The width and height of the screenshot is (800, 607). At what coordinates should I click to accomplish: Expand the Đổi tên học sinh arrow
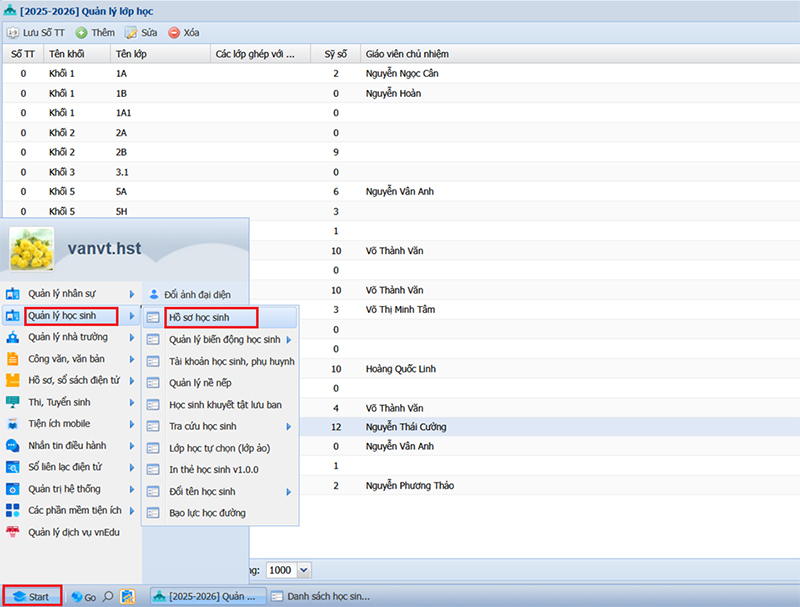pos(289,492)
